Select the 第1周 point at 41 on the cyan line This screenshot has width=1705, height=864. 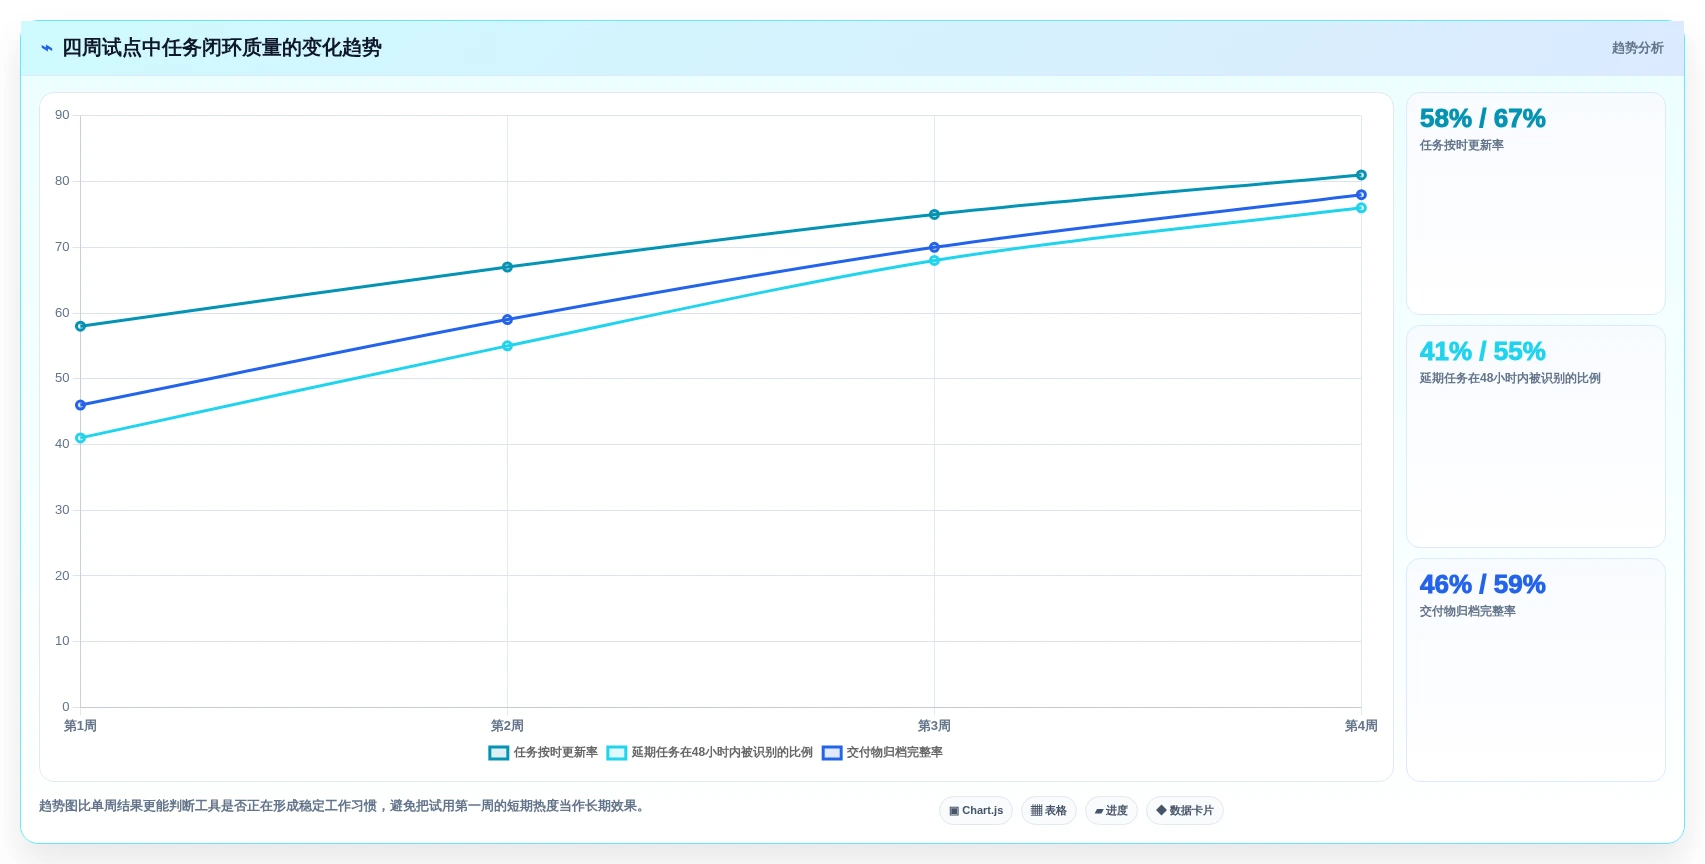[x=80, y=438]
